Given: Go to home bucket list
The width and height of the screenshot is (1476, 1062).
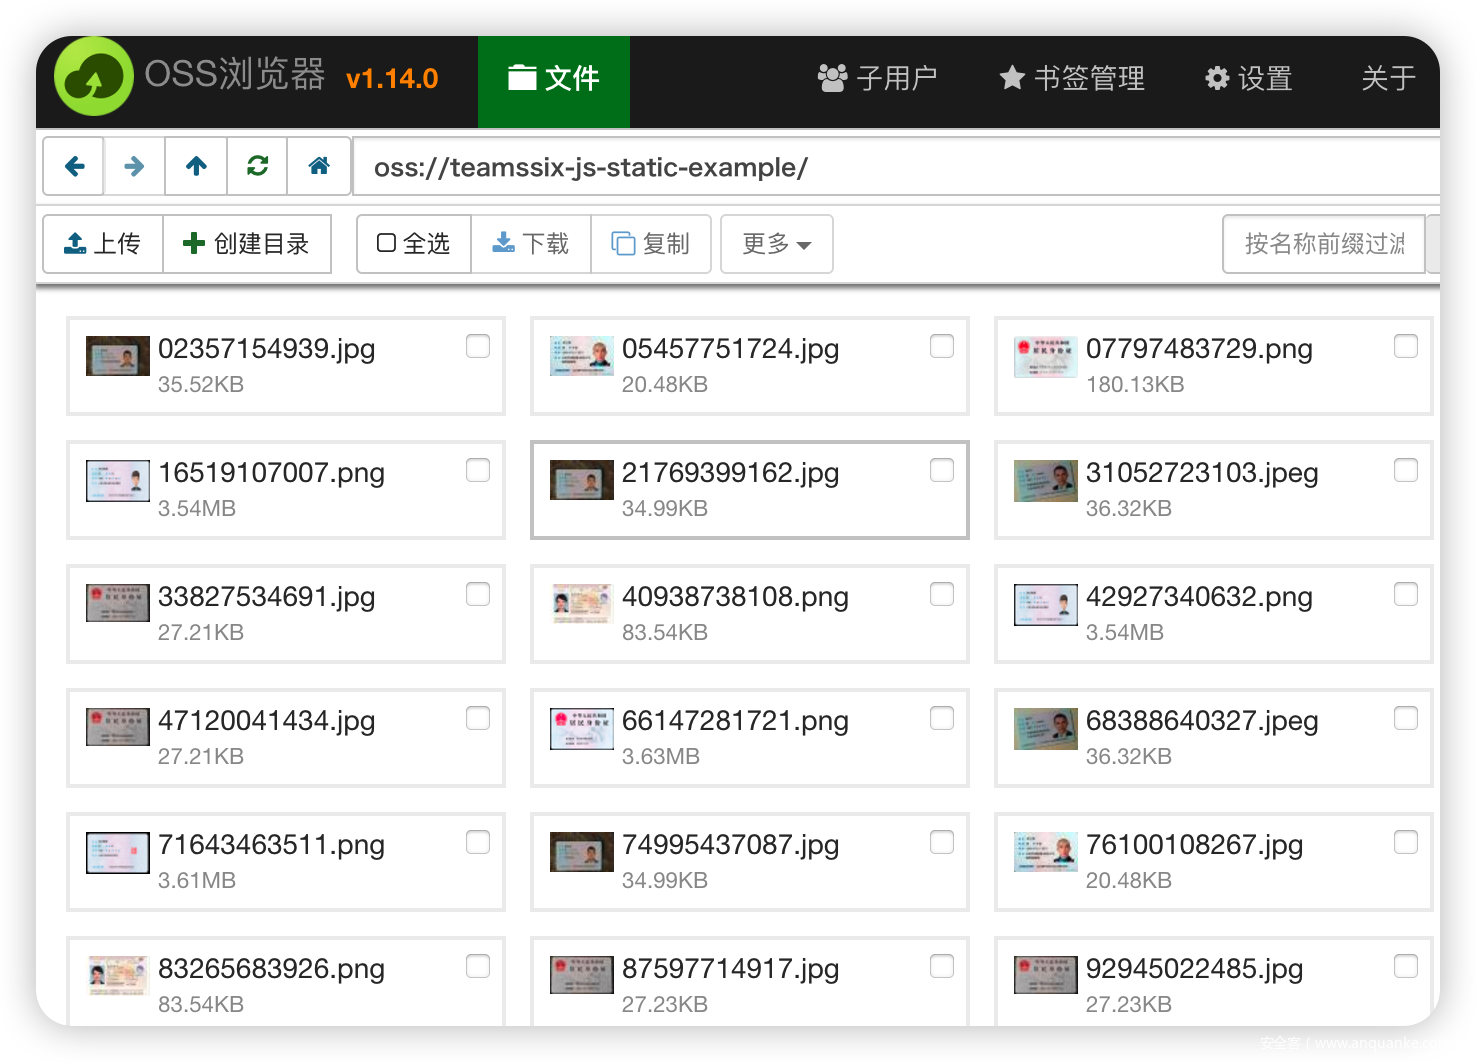Looking at the screenshot, I should click(x=319, y=166).
